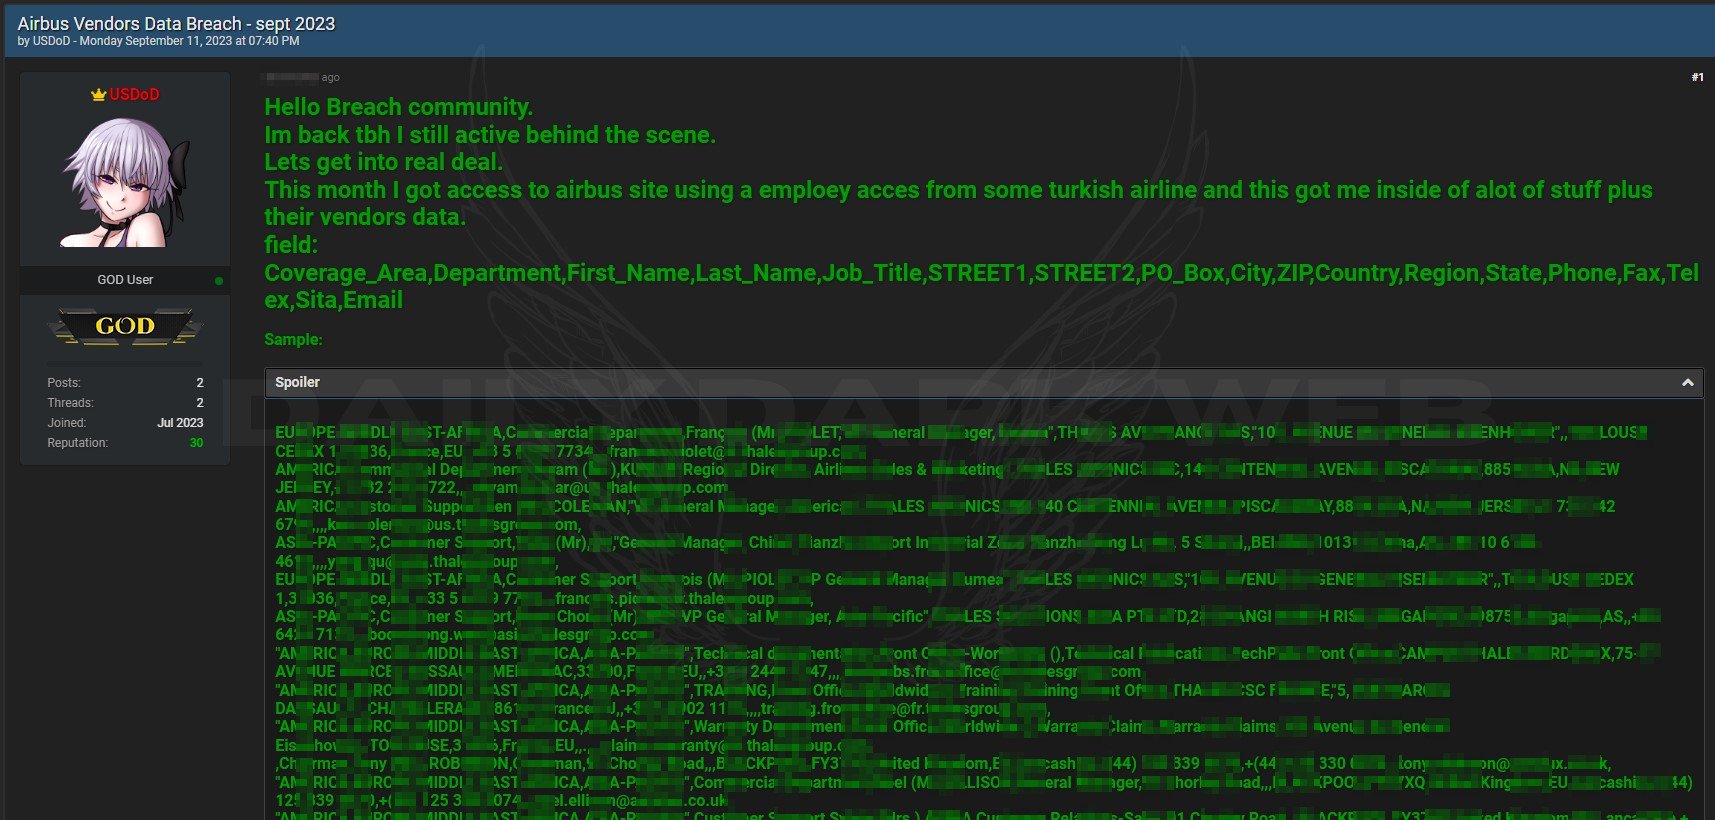
Task: Click the green online status dot
Action: click(x=219, y=281)
